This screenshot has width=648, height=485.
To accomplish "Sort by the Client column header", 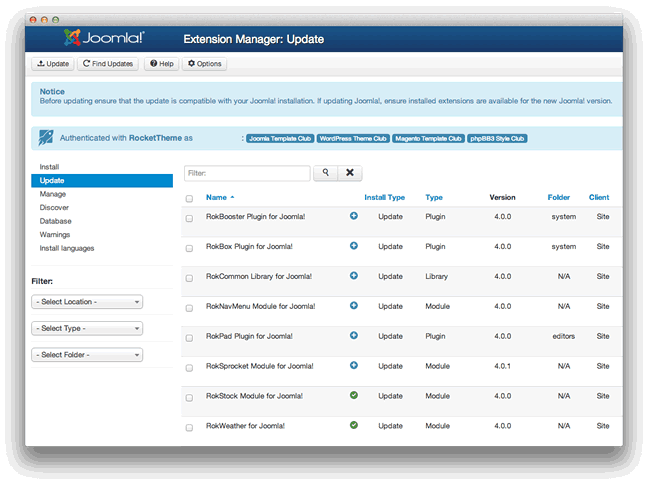I will (599, 197).
